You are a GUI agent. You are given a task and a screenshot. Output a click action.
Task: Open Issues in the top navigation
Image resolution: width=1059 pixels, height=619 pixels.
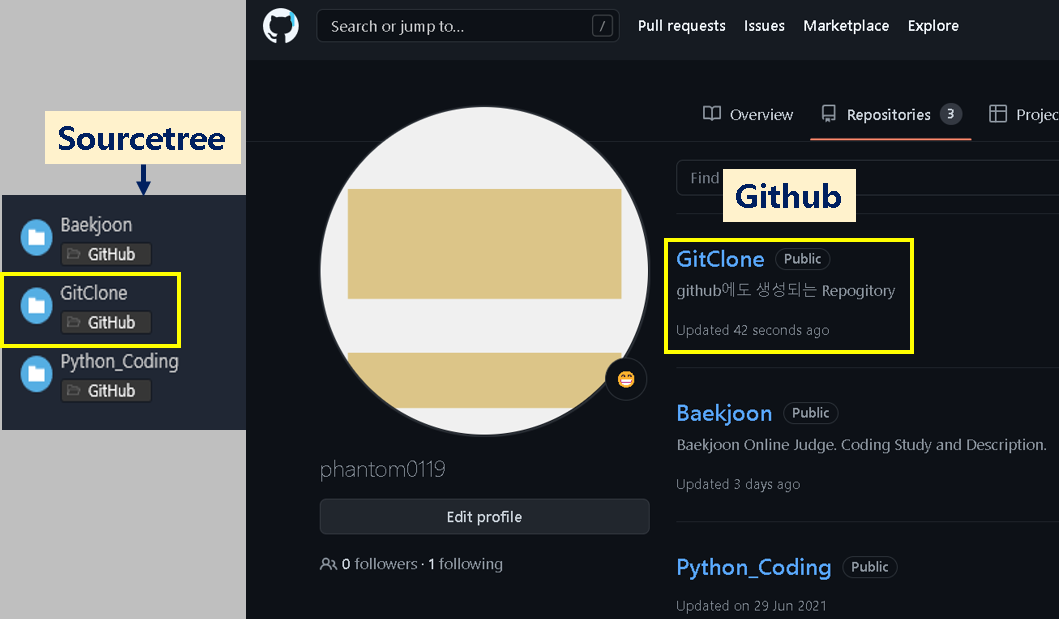pos(764,26)
